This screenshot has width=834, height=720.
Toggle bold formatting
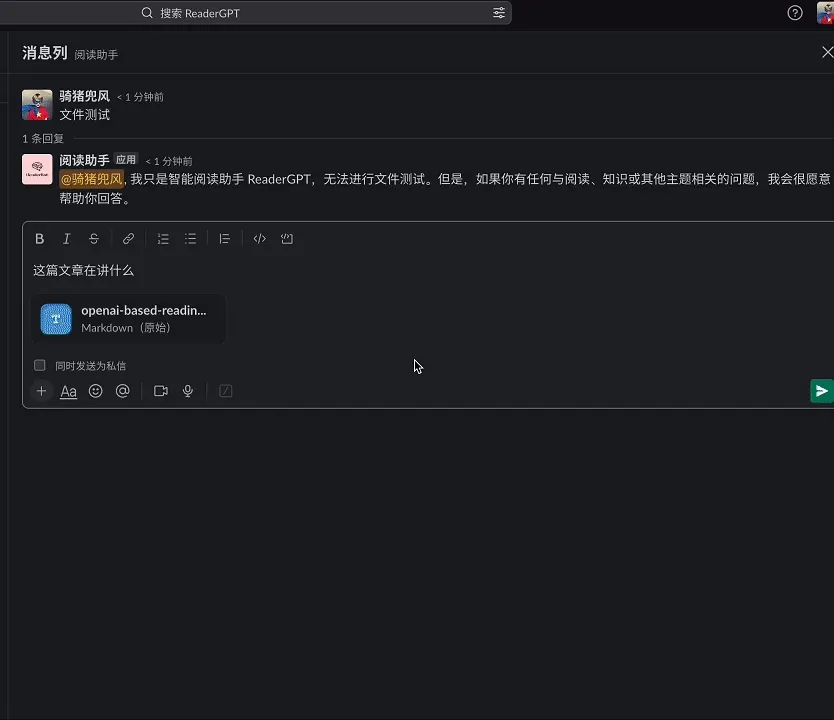coord(39,238)
